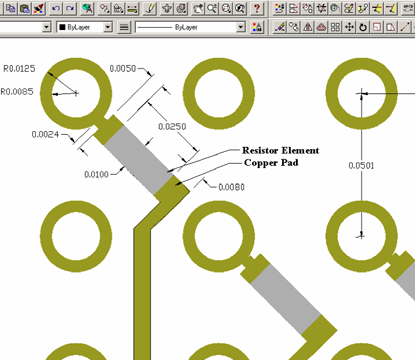Viewport: 415px width, 360px height.
Task: Select the Match Properties paintbrush tool
Action: pyautogui.click(x=39, y=8)
